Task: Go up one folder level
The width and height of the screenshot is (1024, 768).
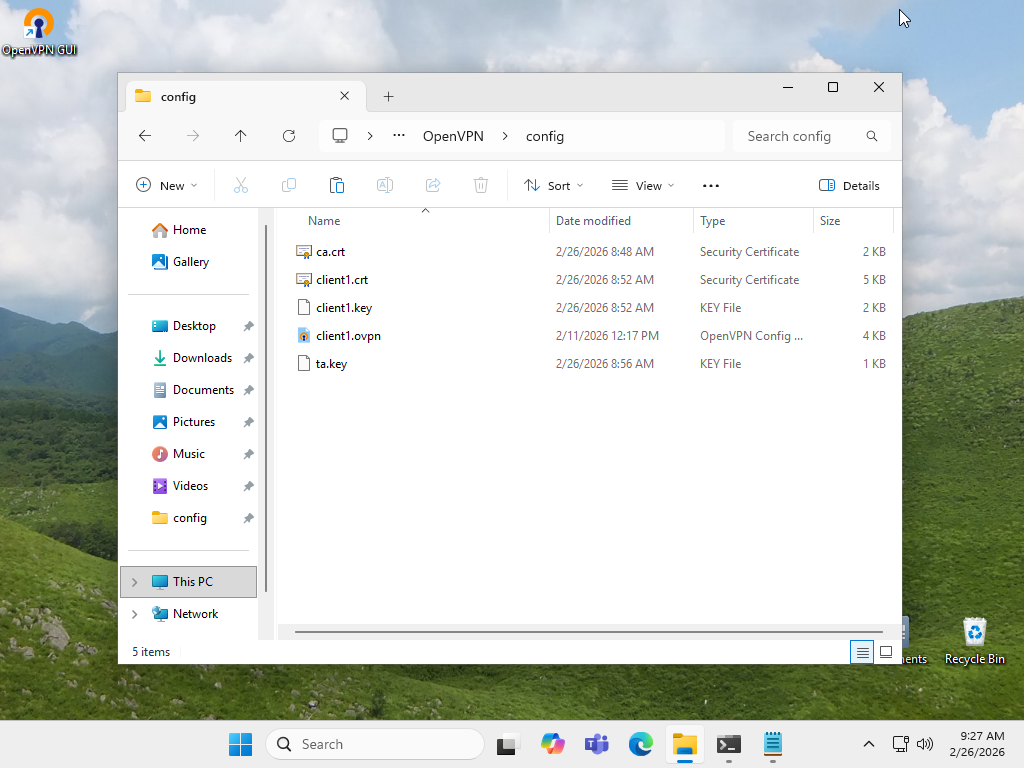Action: [240, 136]
